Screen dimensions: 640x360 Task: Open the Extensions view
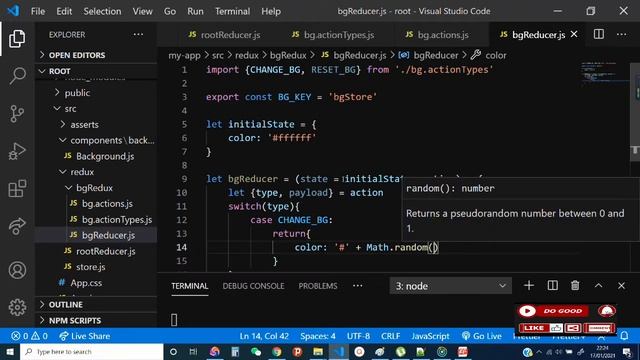(x=17, y=188)
